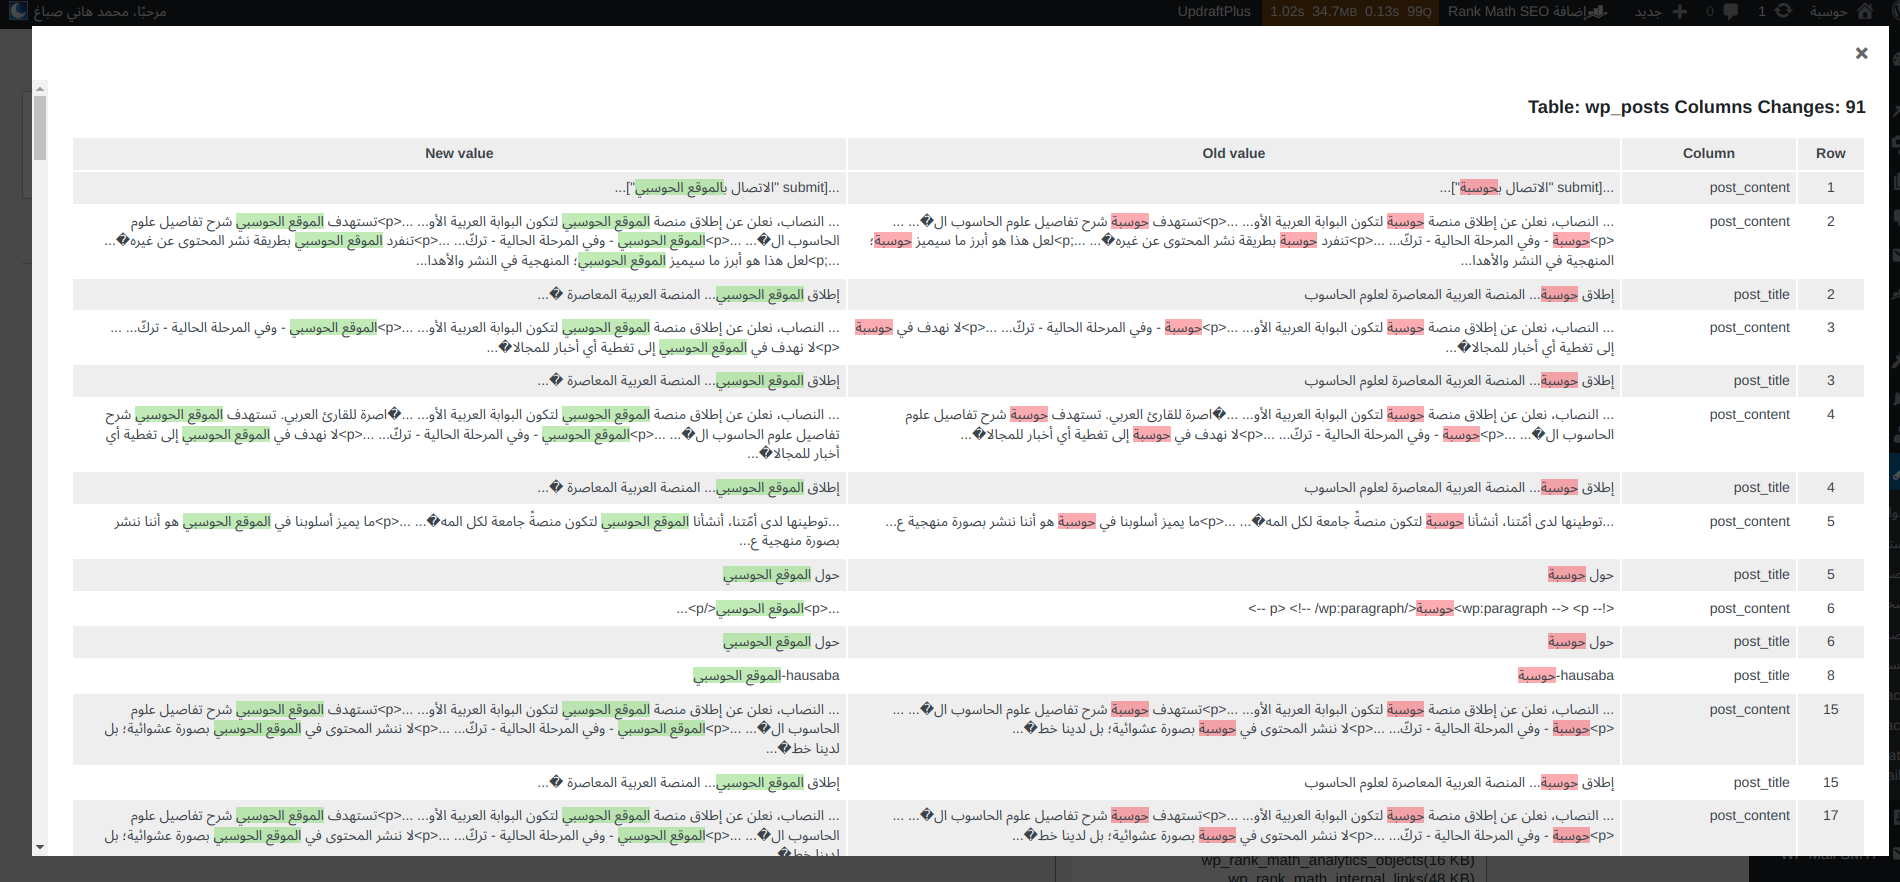The image size is (1900, 882).
Task: Open the updates refresh icon
Action: [x=1783, y=12]
